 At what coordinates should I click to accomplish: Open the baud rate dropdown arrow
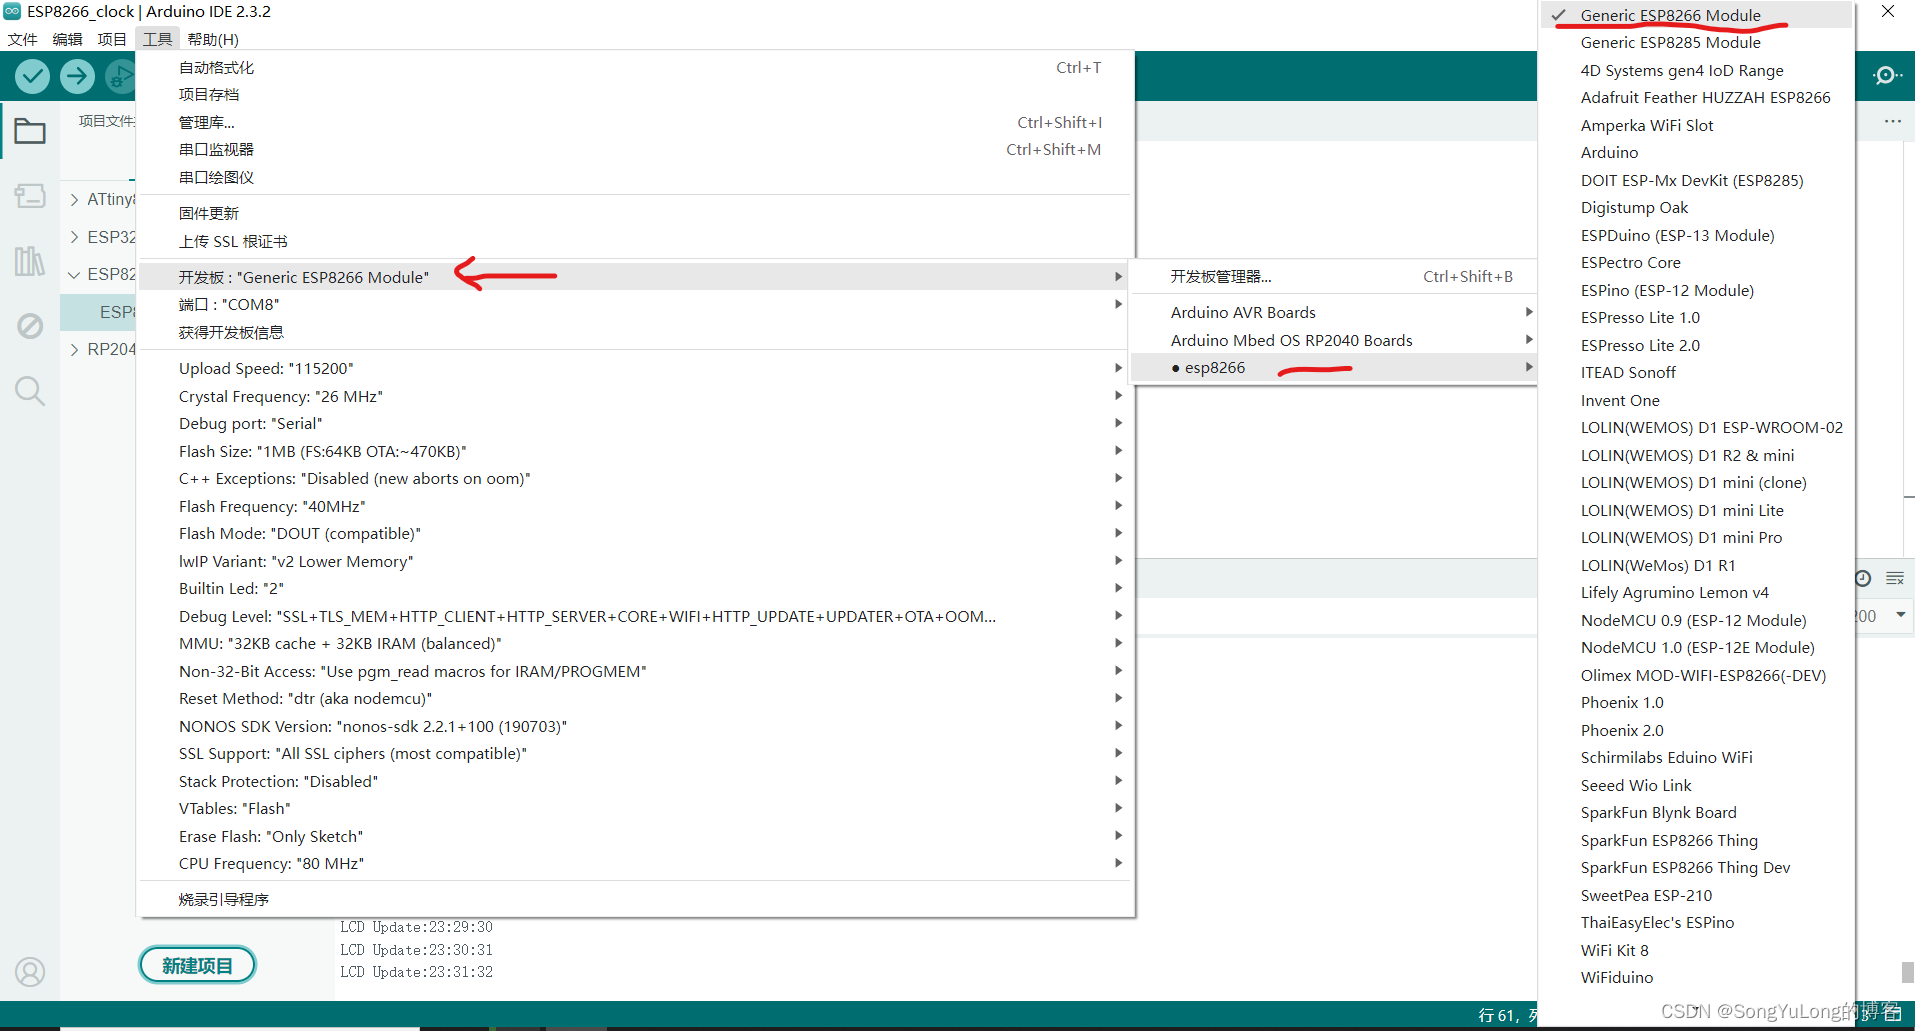click(1900, 615)
